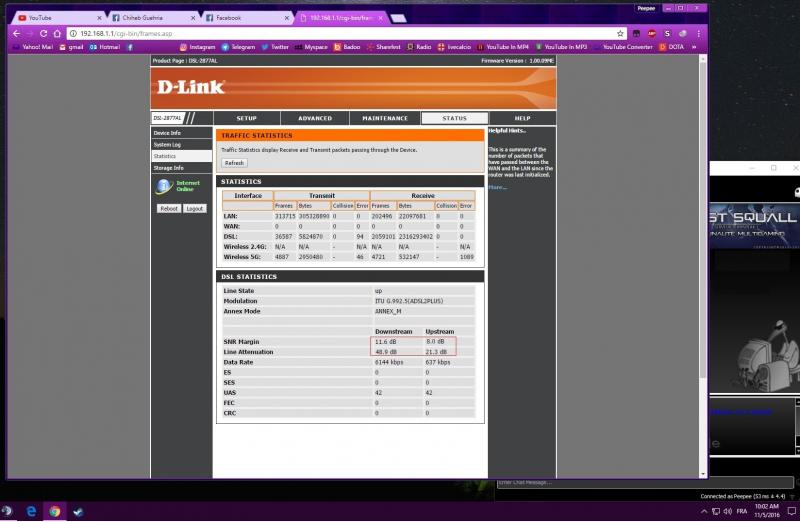Open the ADVANCED router tab
Screen dimensions: 800x522
pyautogui.click(x=314, y=118)
